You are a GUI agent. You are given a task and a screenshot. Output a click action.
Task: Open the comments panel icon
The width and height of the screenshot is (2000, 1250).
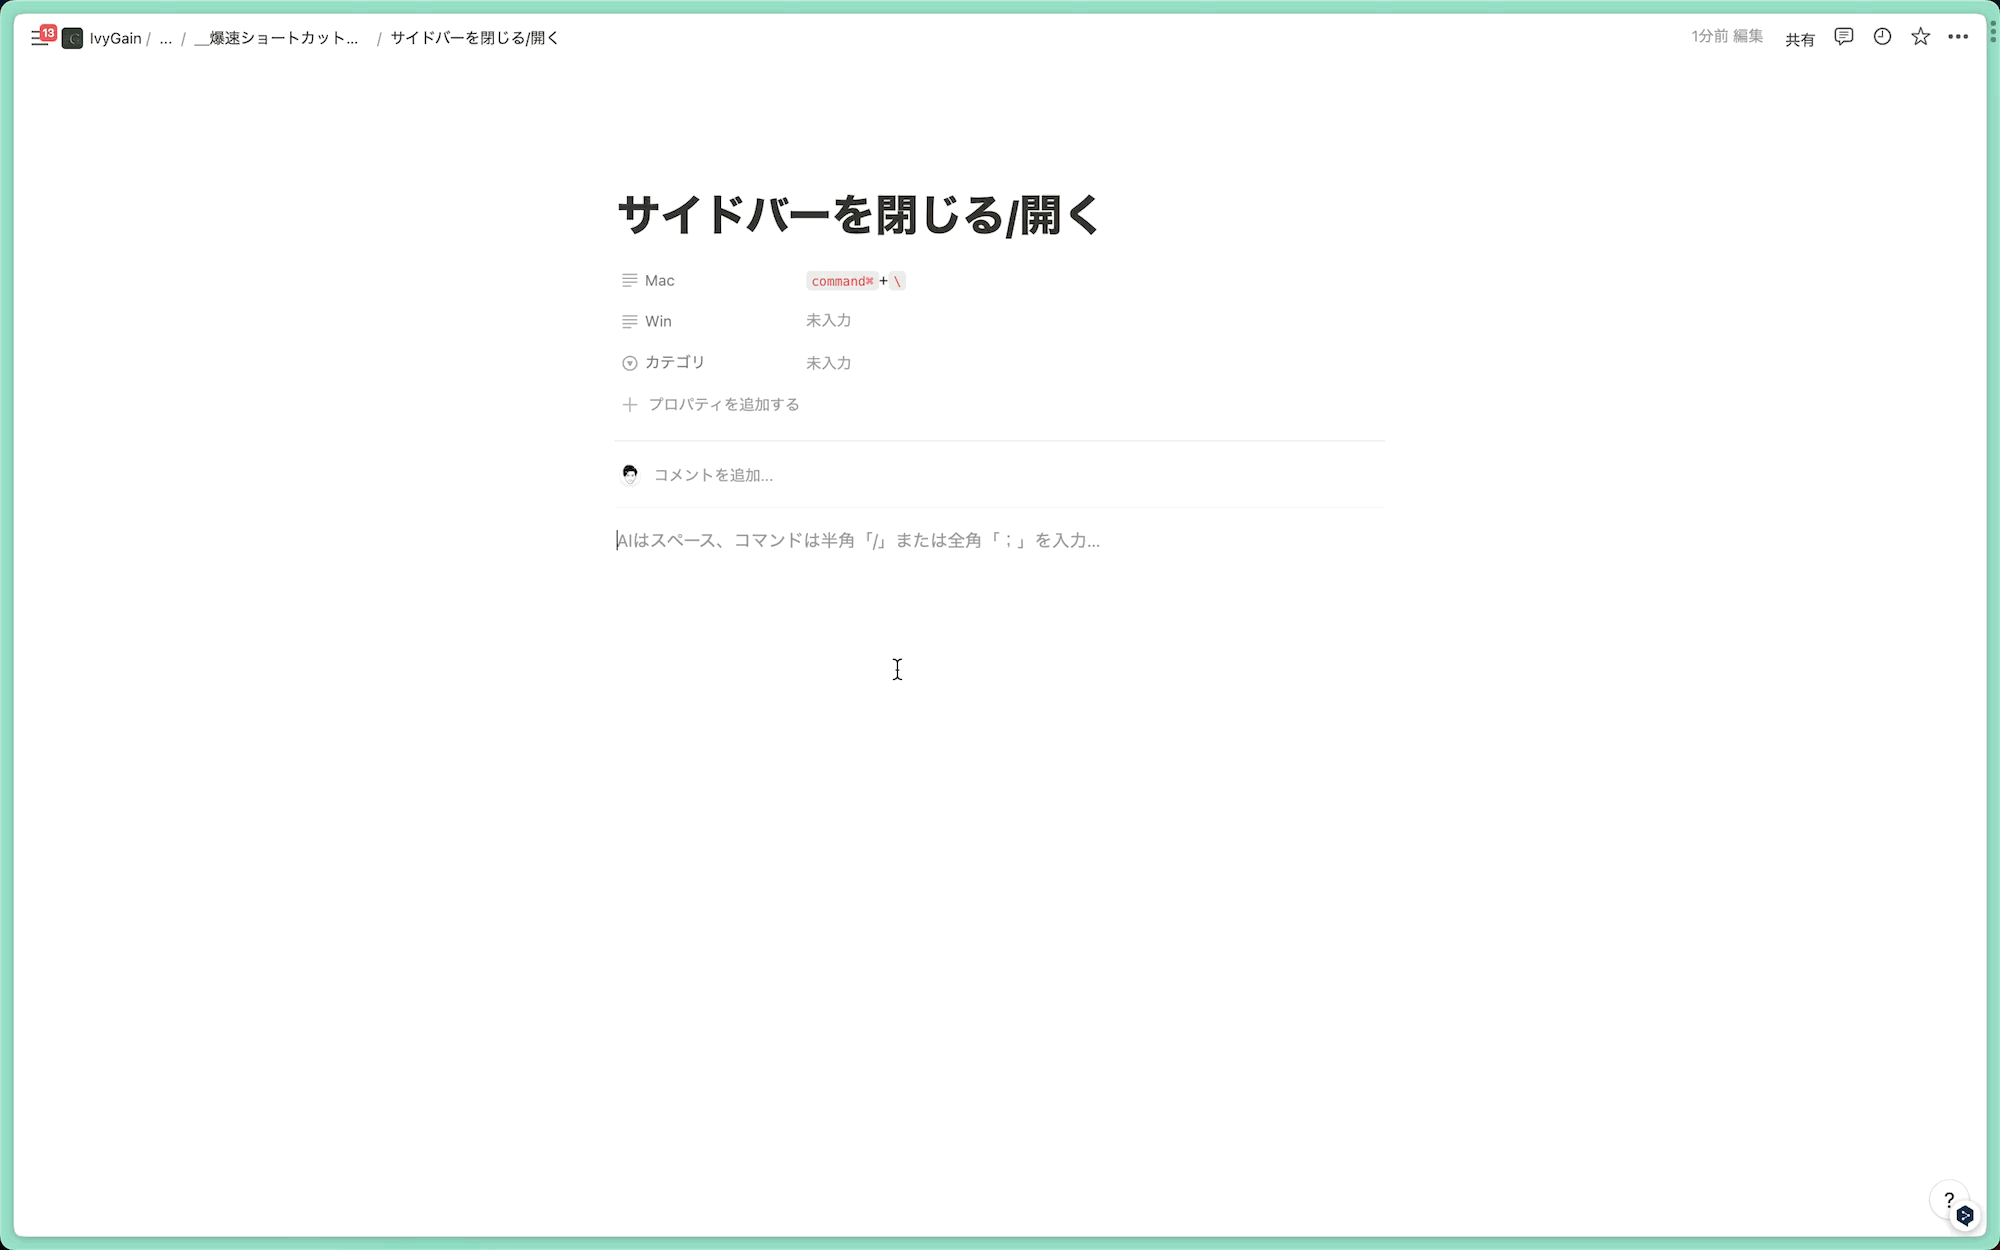click(1843, 37)
